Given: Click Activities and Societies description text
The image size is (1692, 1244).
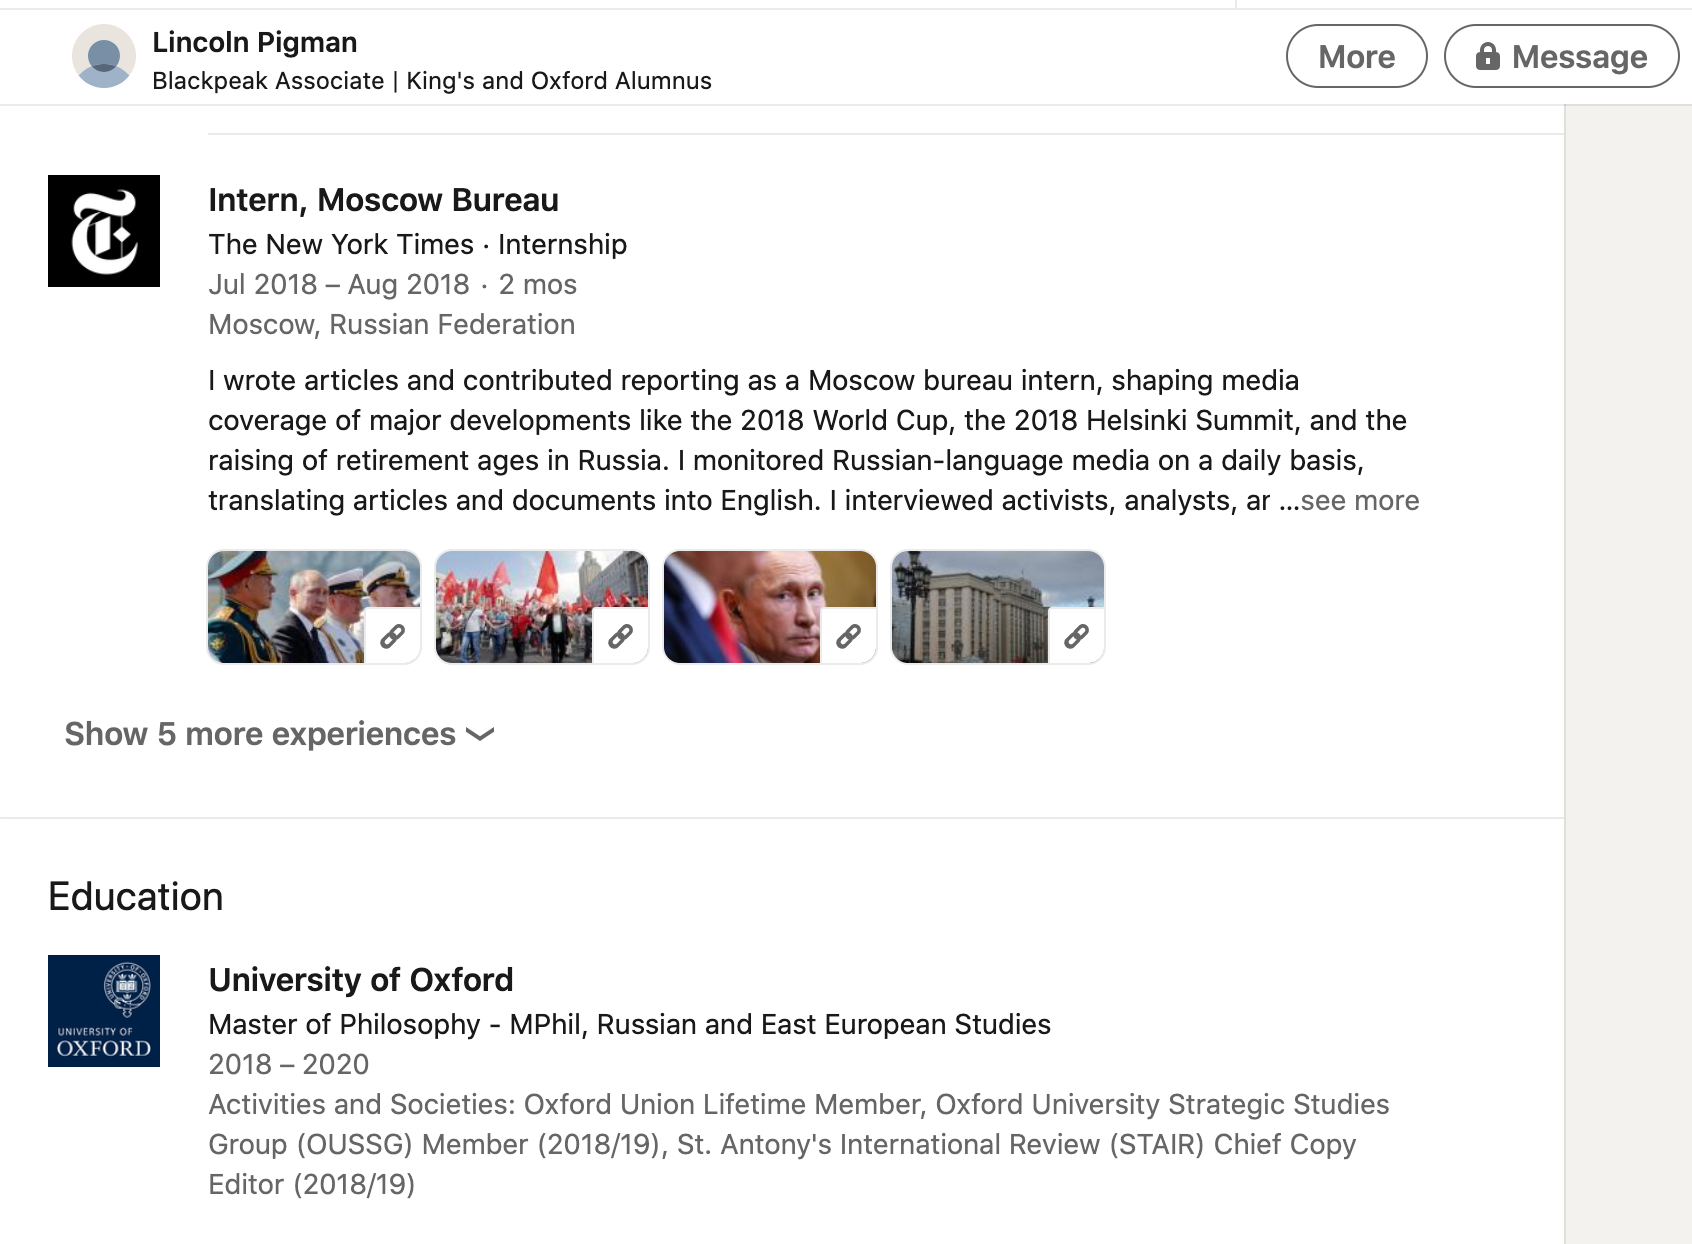Looking at the screenshot, I should coord(799,1144).
